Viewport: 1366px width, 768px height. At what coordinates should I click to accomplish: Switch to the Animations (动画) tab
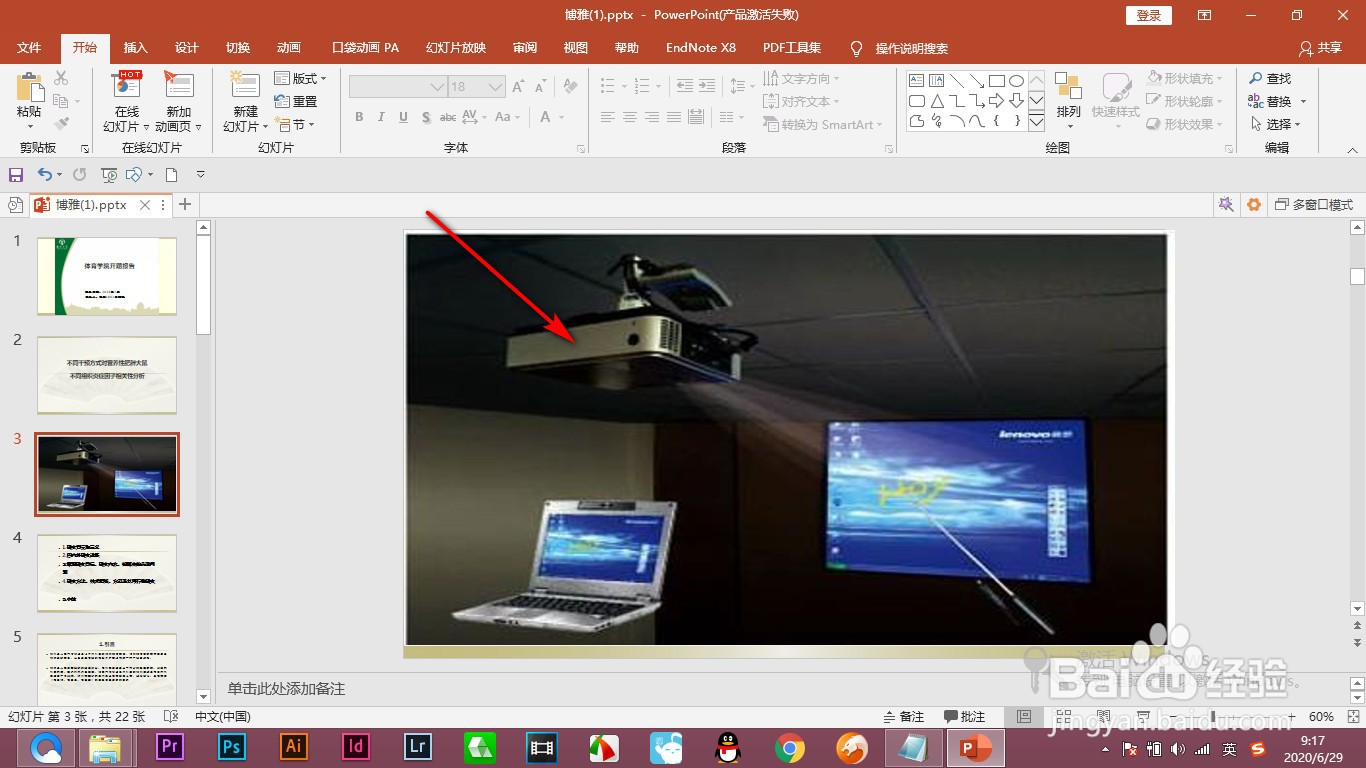click(x=289, y=48)
